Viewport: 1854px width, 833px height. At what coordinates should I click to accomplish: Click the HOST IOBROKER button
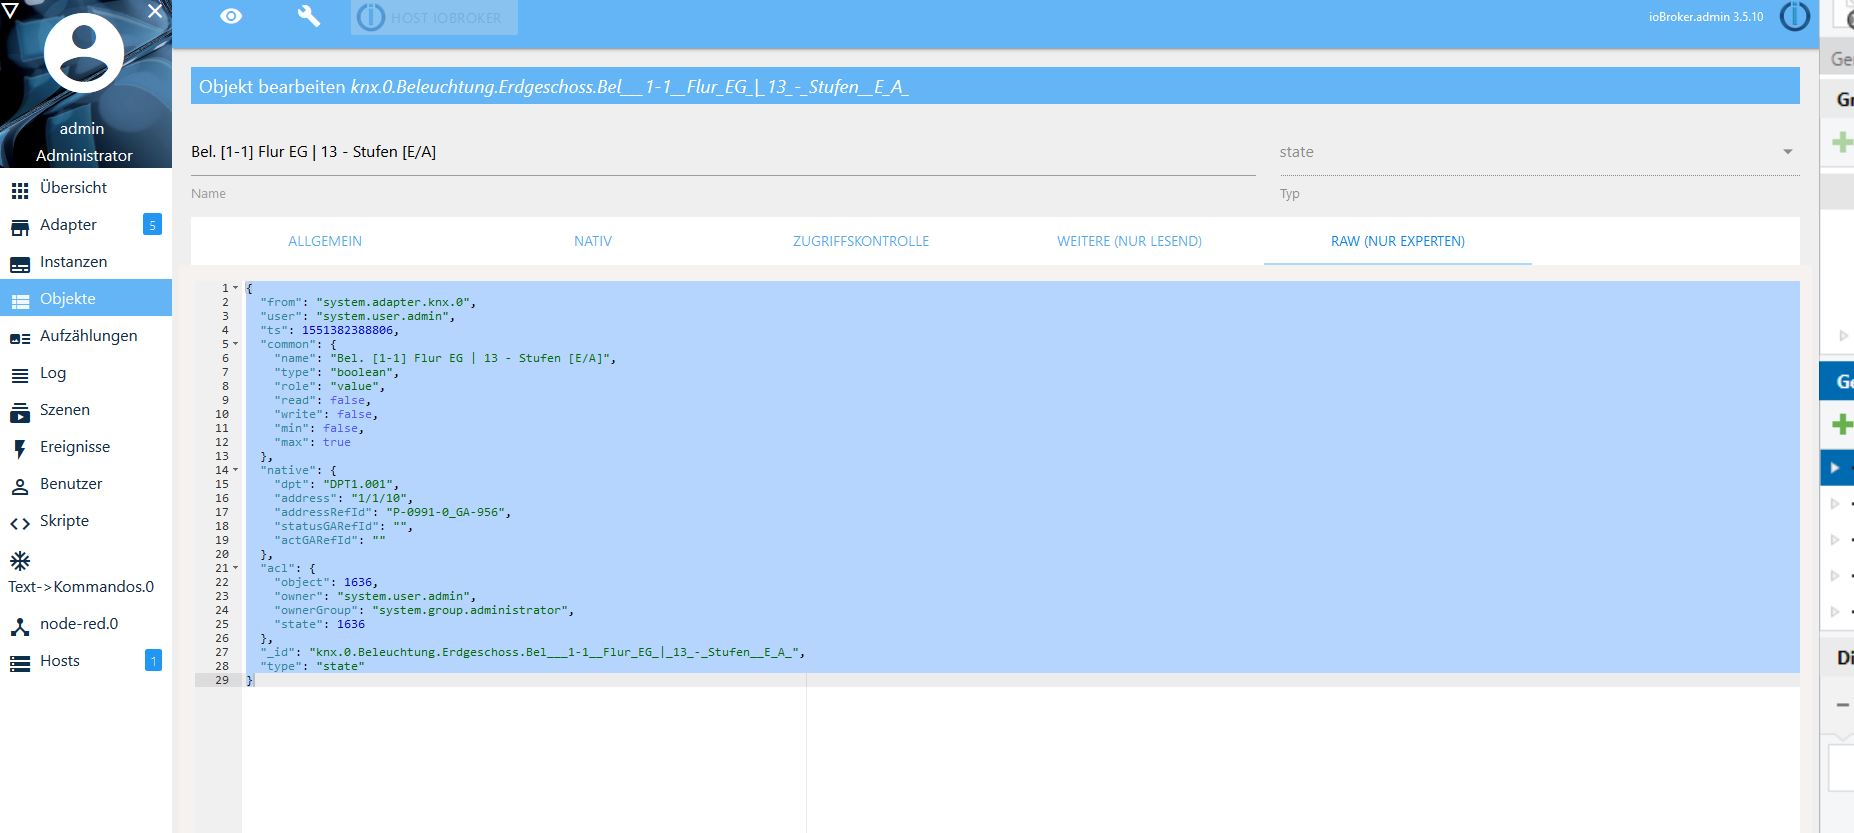pos(434,17)
